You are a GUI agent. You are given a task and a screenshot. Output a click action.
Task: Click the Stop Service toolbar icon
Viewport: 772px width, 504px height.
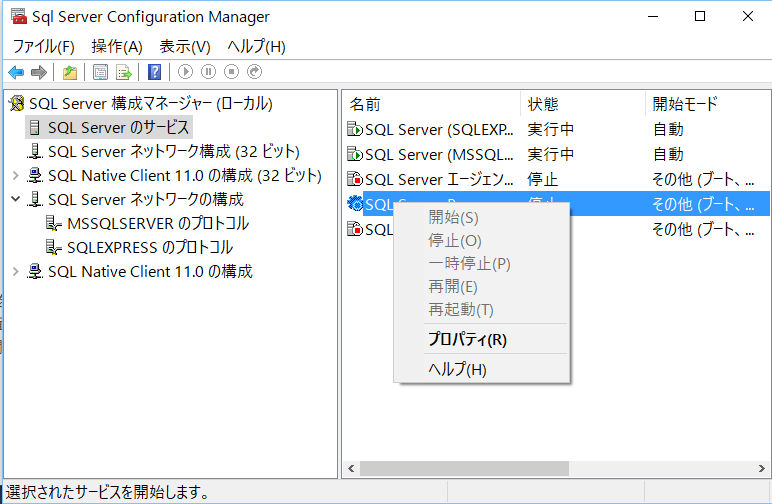coord(231,72)
